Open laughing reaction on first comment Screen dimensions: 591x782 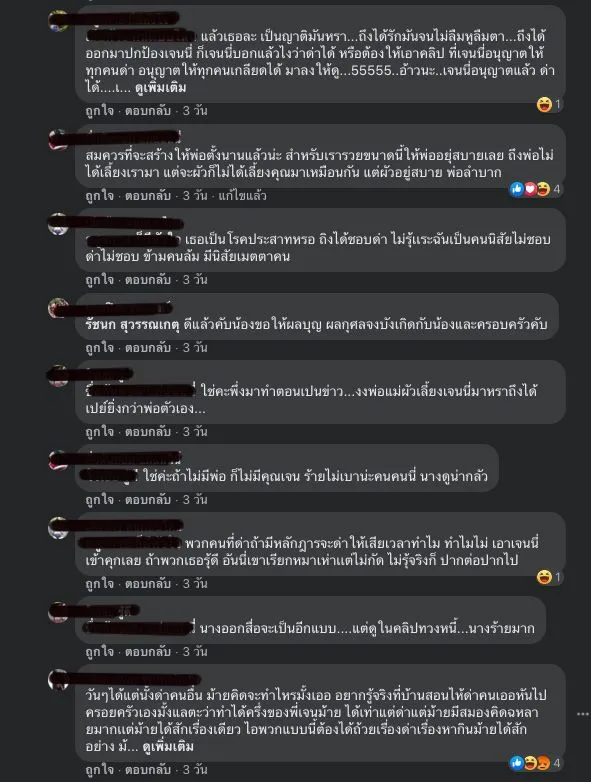tap(545, 104)
